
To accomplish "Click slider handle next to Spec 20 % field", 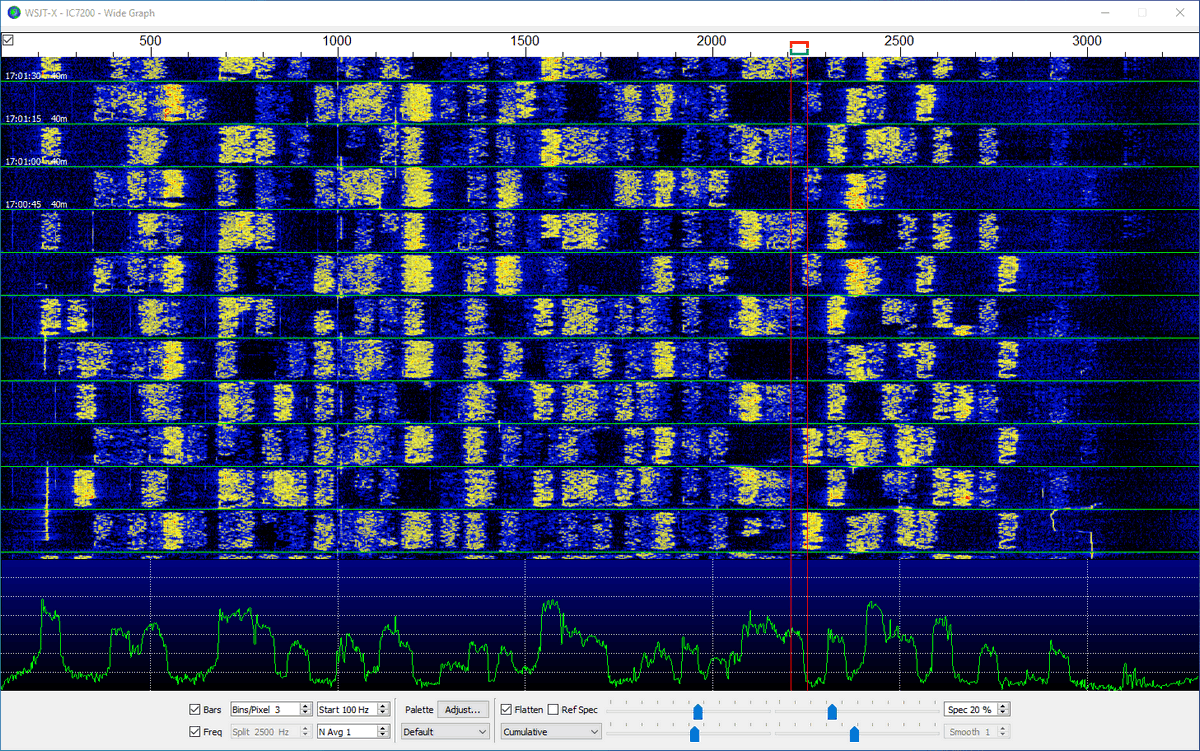I will tap(832, 710).
